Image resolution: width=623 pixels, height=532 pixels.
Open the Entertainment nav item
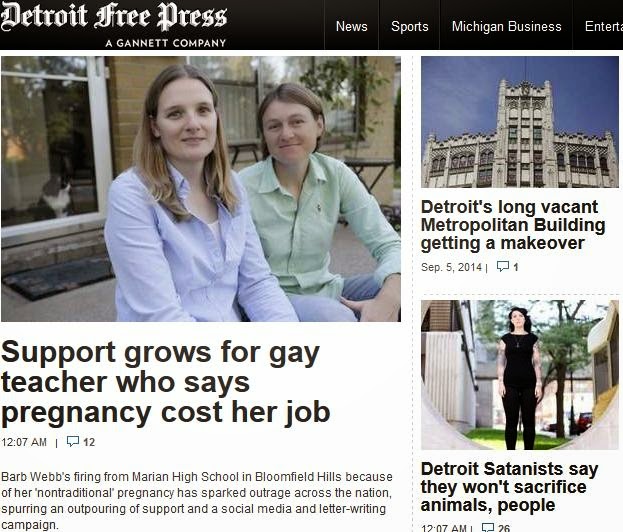click(604, 26)
